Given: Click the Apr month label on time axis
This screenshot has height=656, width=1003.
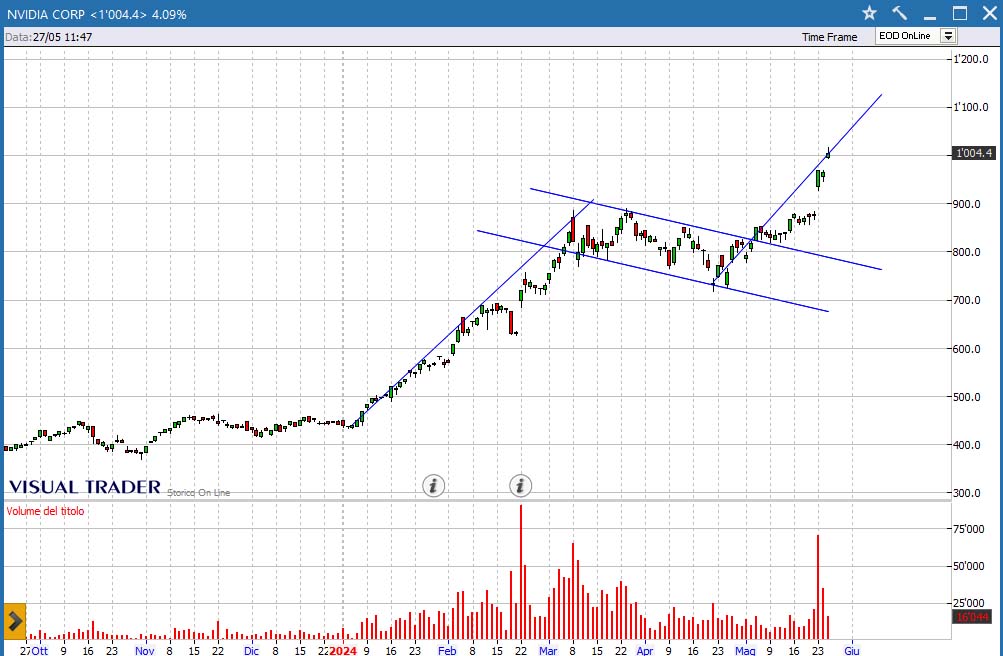Looking at the screenshot, I should click(645, 650).
